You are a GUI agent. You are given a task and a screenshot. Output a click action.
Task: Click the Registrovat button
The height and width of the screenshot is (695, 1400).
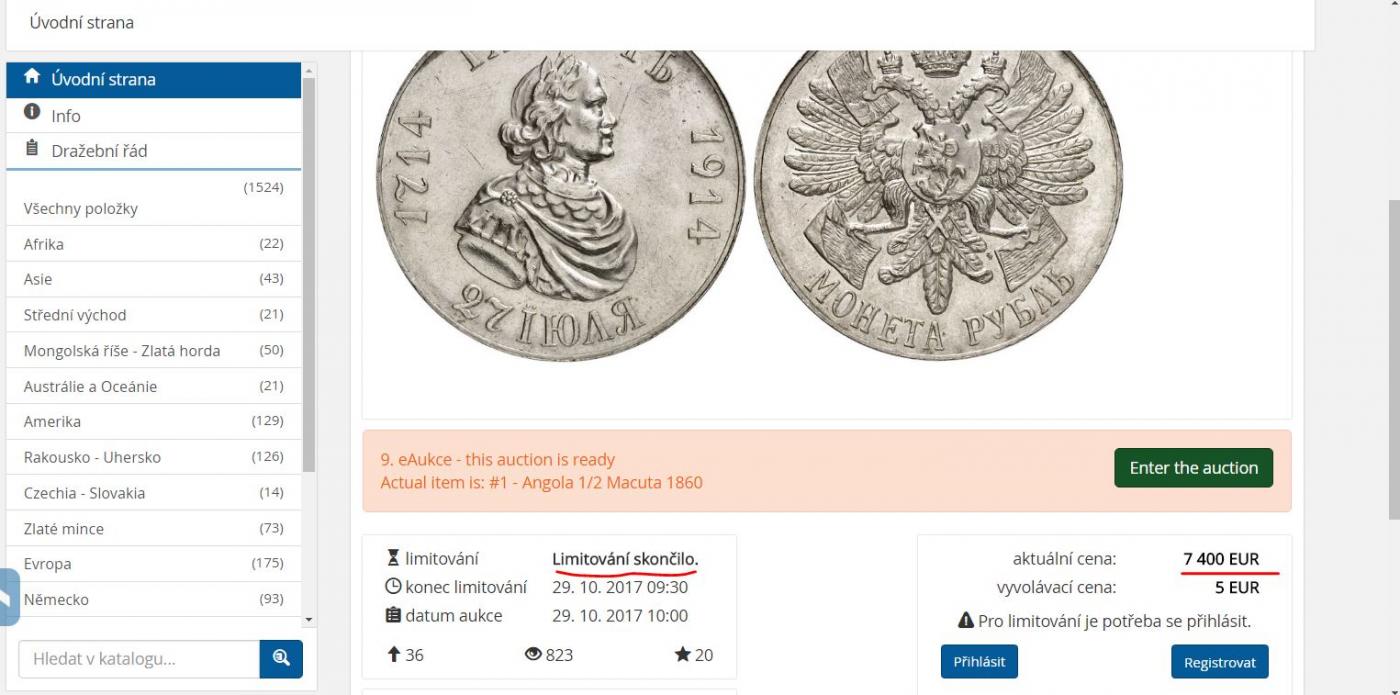(1220, 662)
